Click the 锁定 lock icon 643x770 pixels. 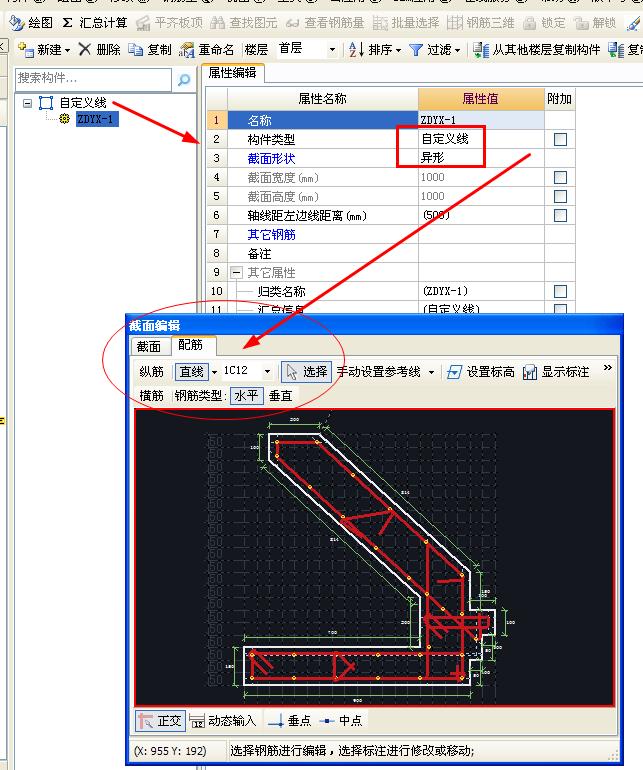pos(530,23)
